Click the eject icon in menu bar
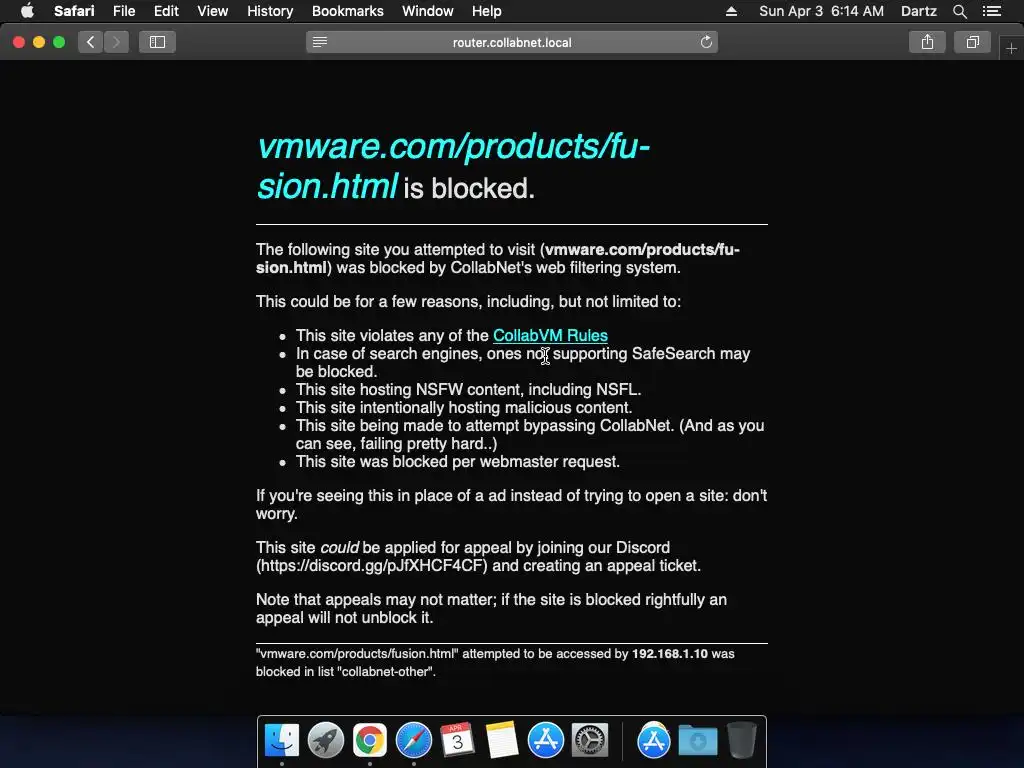1024x768 pixels. 731,11
